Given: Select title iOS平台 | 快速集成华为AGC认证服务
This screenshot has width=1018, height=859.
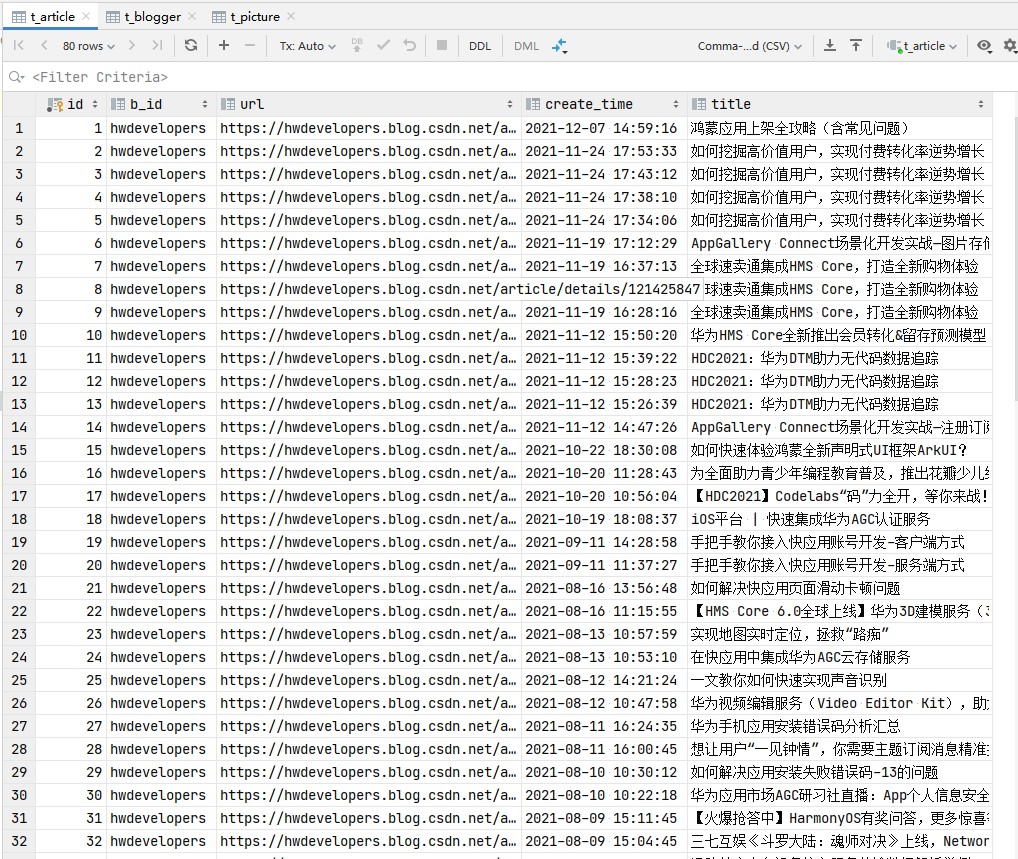Looking at the screenshot, I should (839, 519).
